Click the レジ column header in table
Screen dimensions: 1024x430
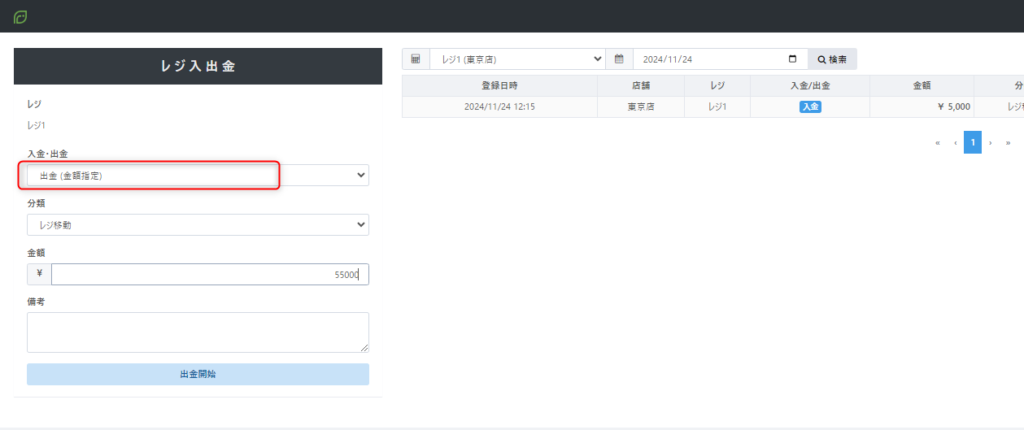[717, 86]
